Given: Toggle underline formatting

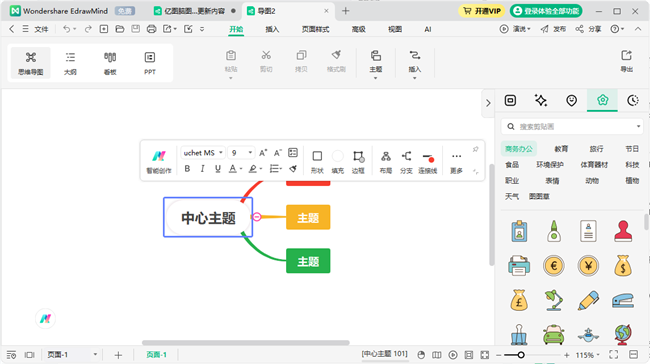Looking at the screenshot, I should (x=218, y=169).
